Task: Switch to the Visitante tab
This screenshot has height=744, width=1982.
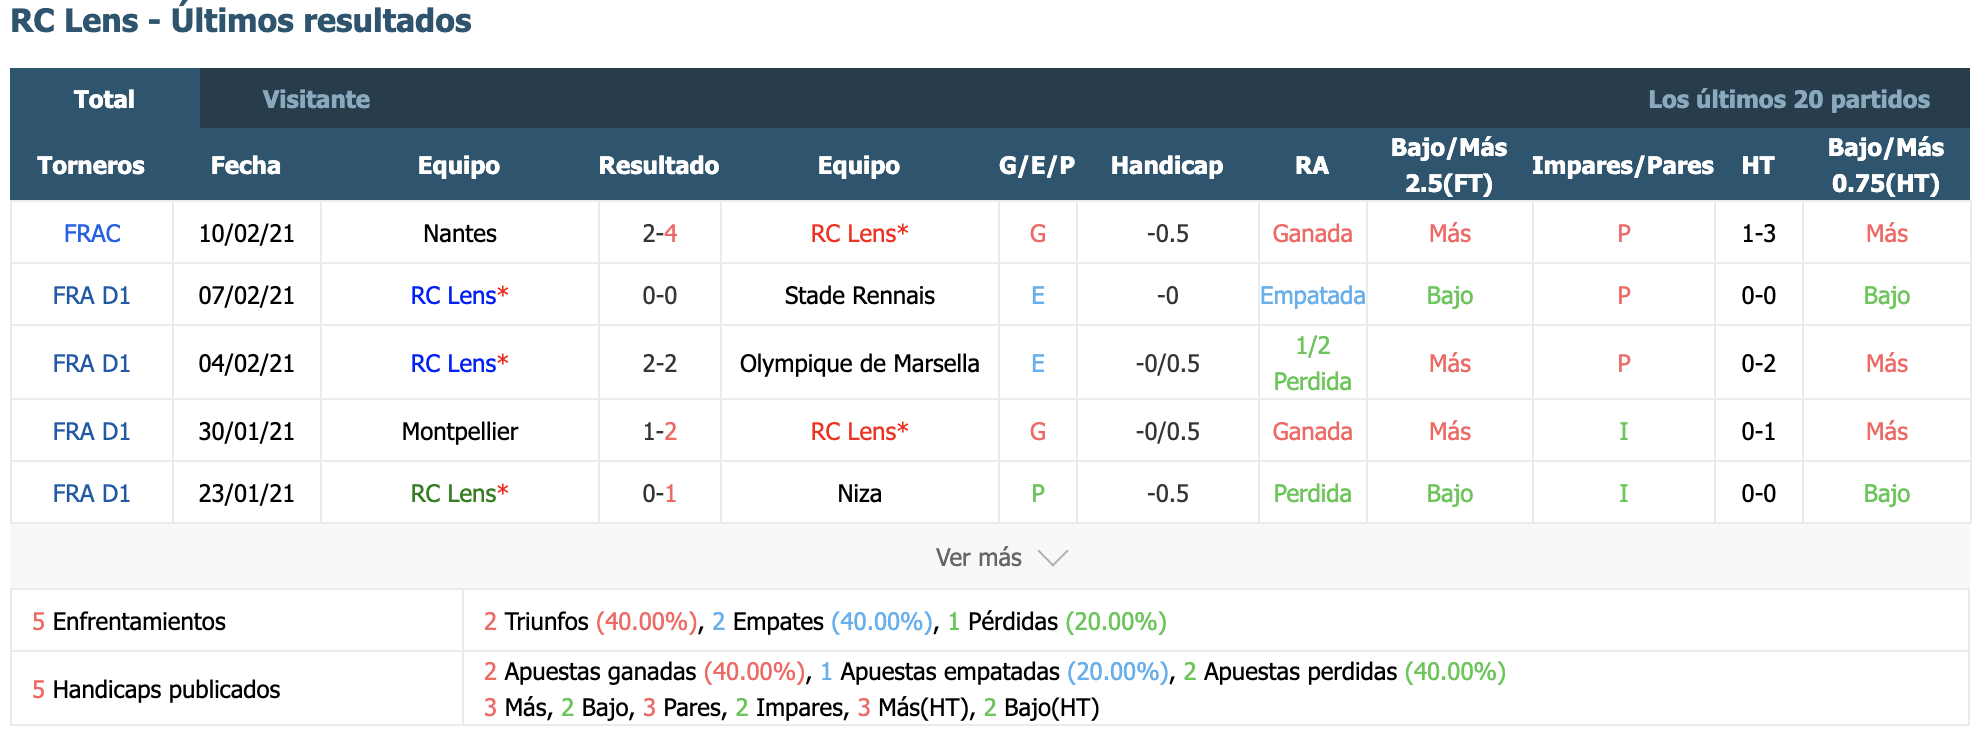Action: point(316,99)
